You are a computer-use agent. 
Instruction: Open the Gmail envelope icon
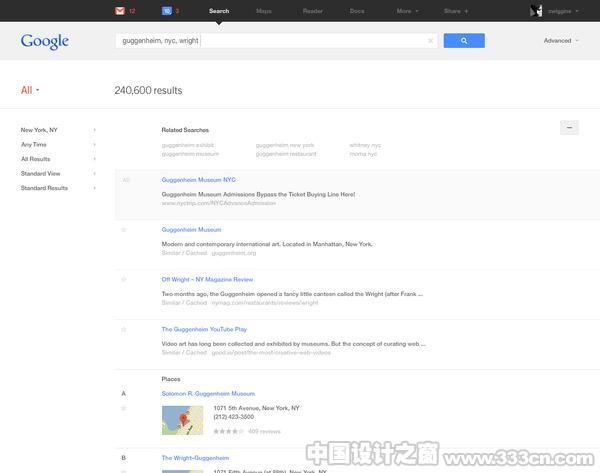tap(120, 11)
